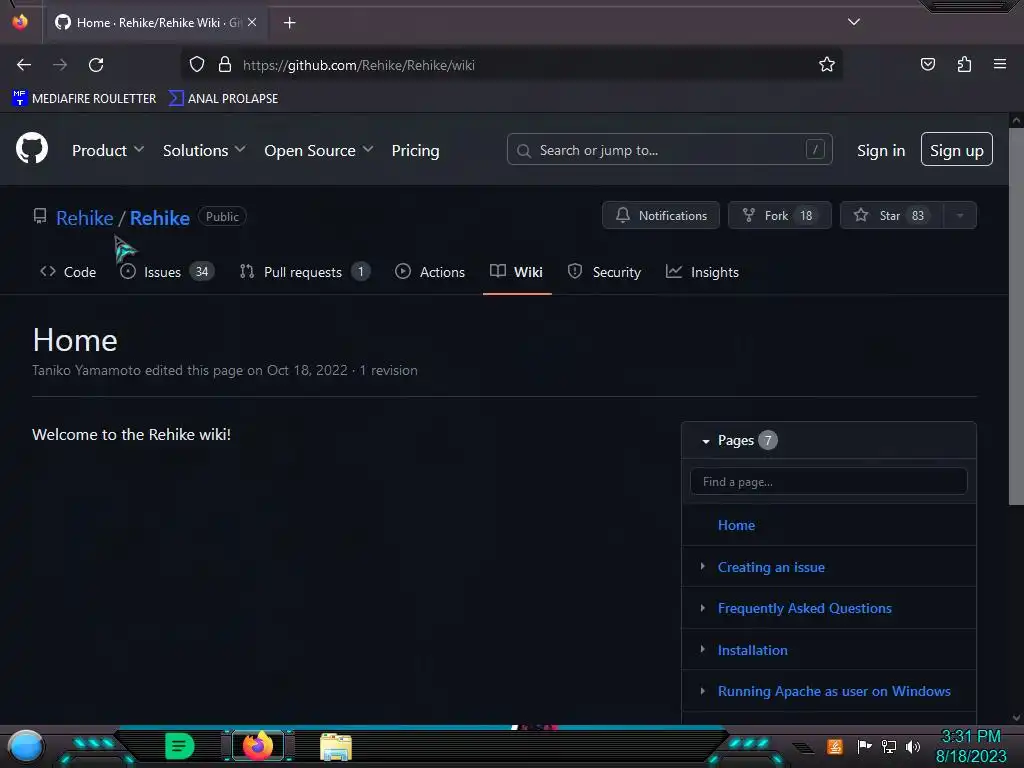This screenshot has width=1024, height=768.
Task: Open the Extensions puzzle icon
Action: (964, 65)
